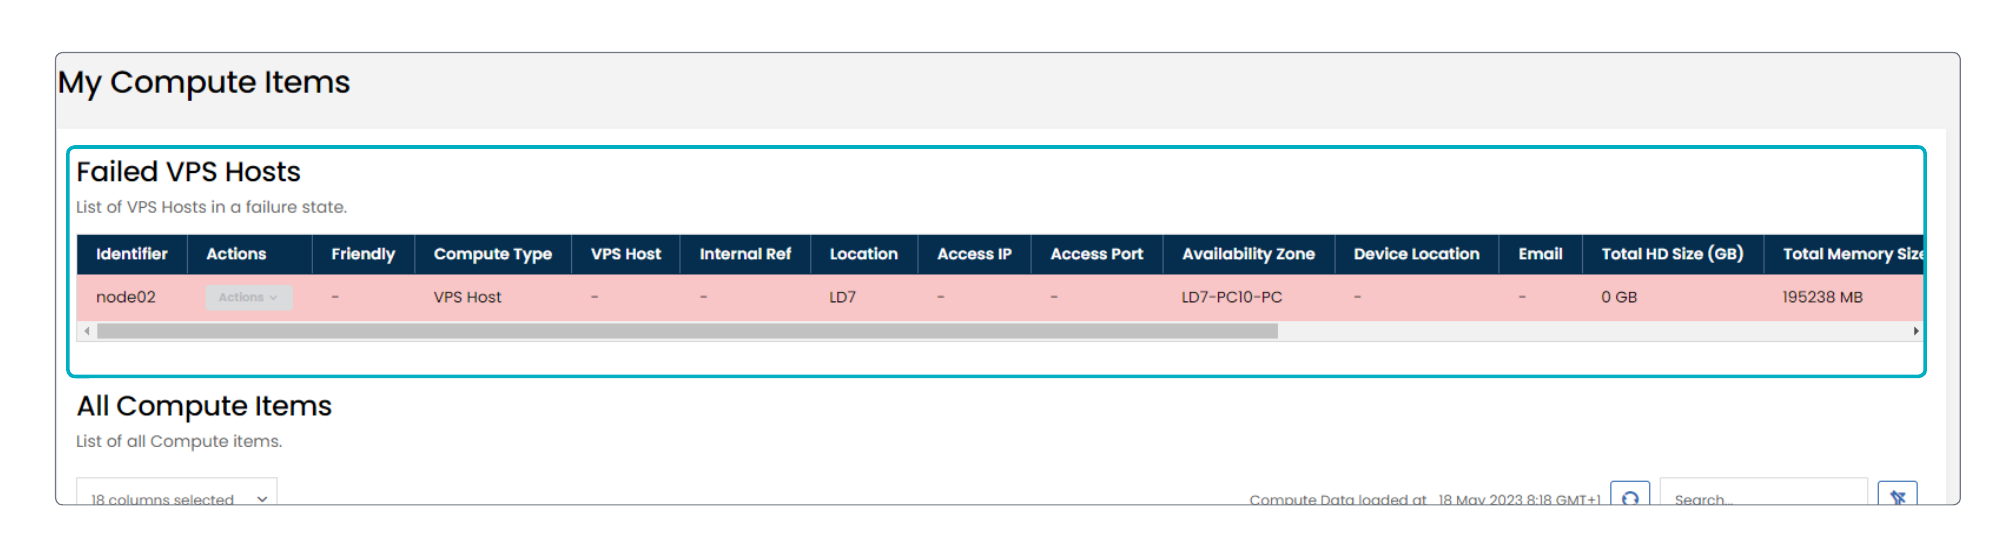Image resolution: width=2000 pixels, height=548 pixels.
Task: Click the Location column header
Action: pyautogui.click(x=863, y=254)
